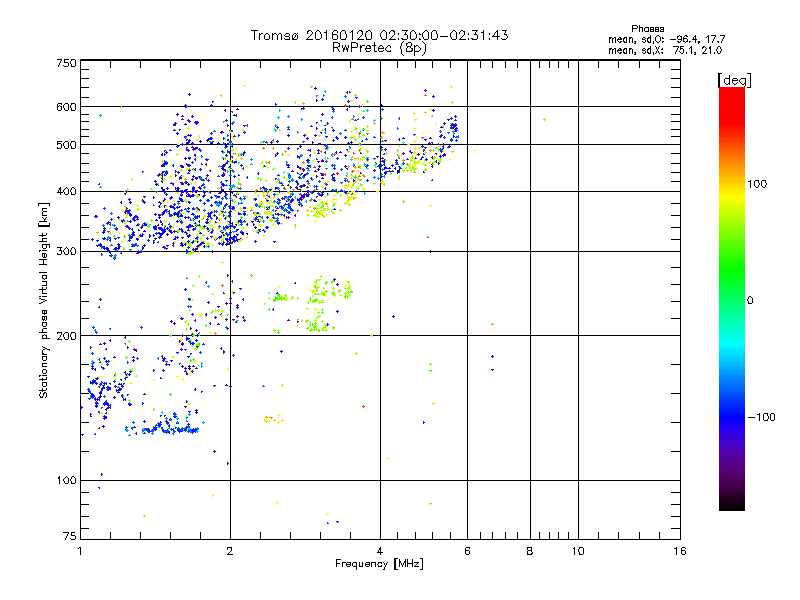Image resolution: width=800 pixels, height=600 pixels.
Task: Click the x-axis tick label '6'
Action: click(x=467, y=551)
